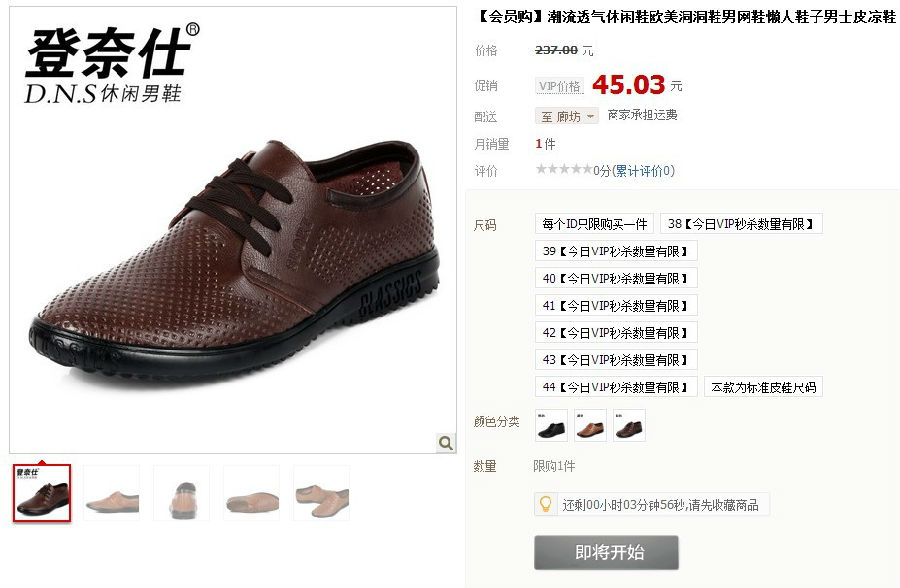
Task: Choose size 41 option
Action: point(616,305)
